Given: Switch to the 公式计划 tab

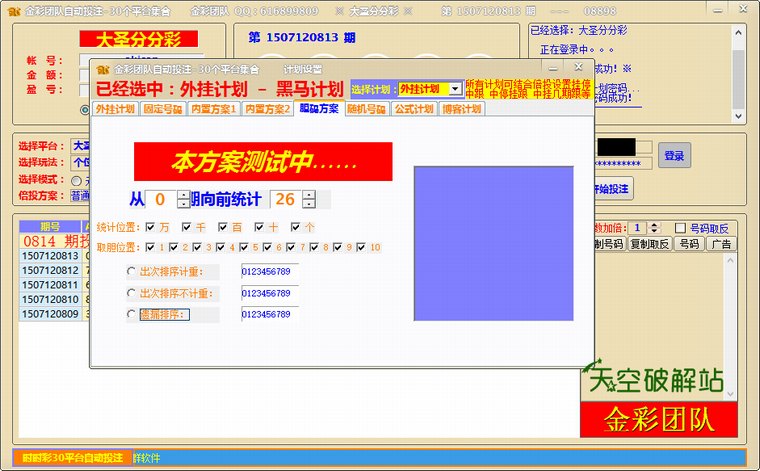Looking at the screenshot, I should pyautogui.click(x=413, y=109).
